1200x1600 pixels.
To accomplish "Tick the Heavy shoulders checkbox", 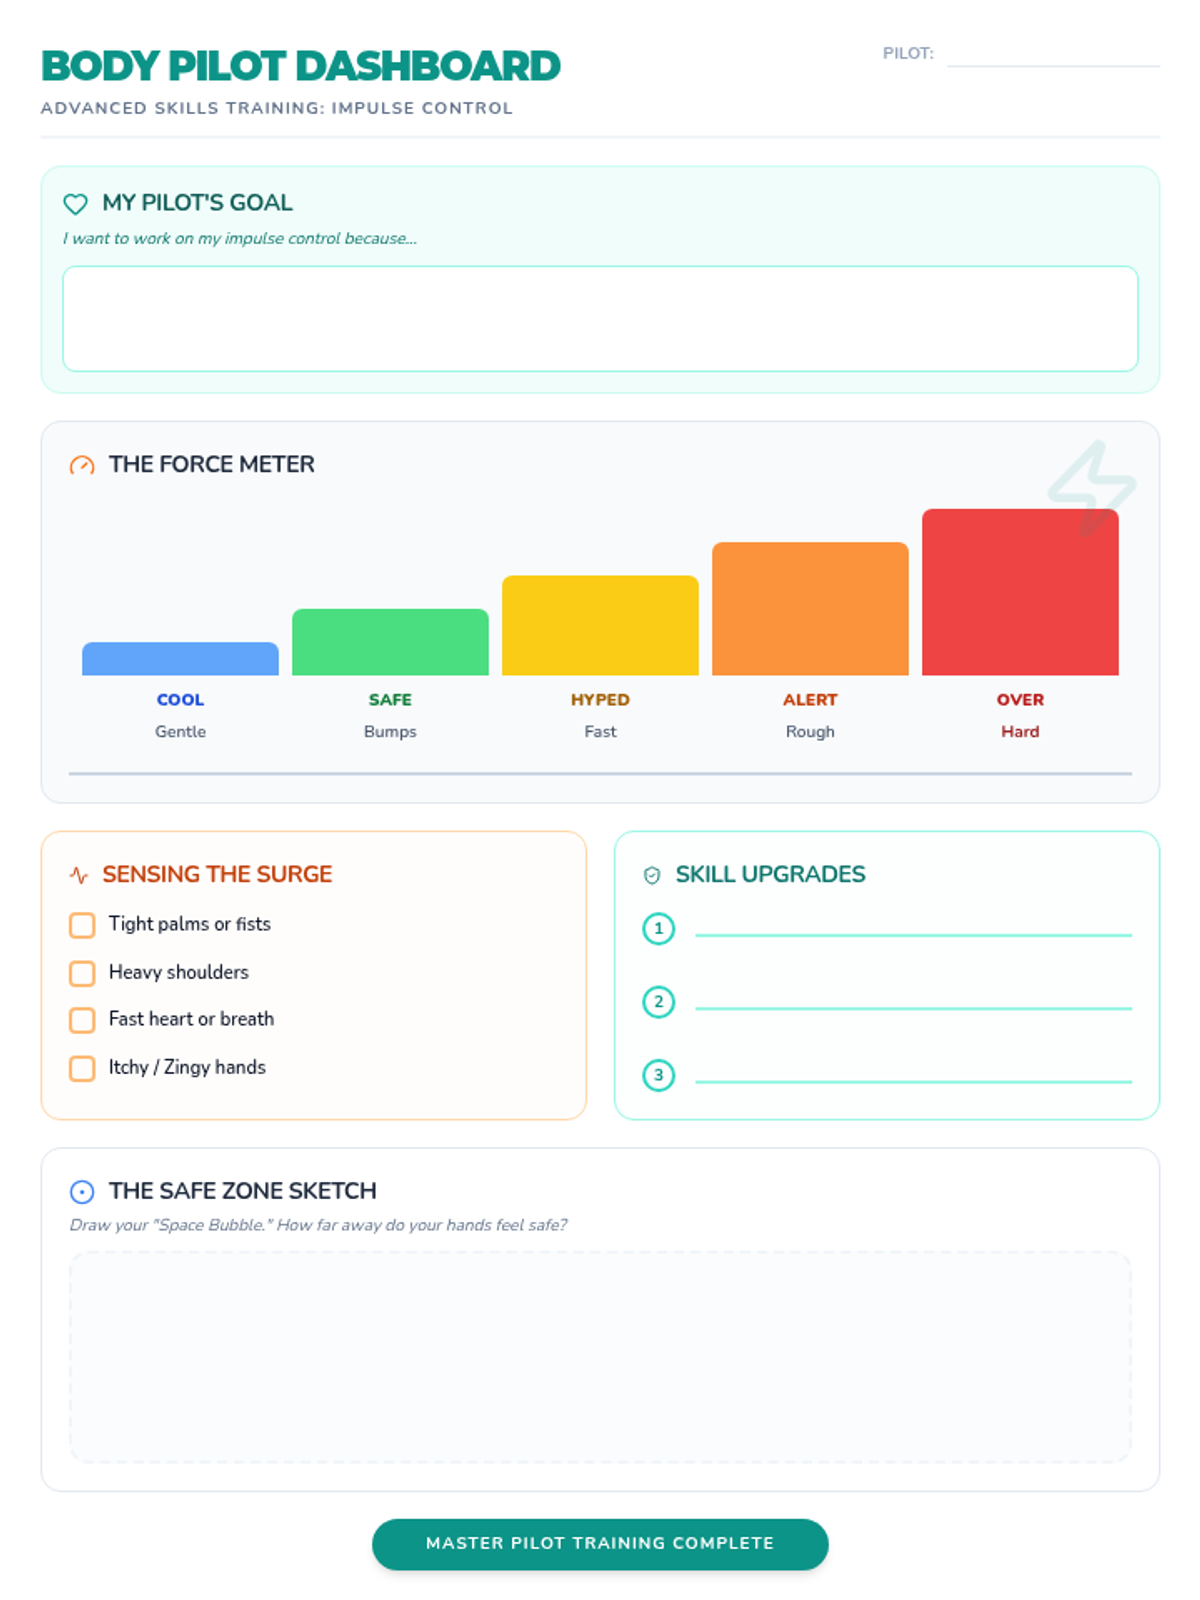I will click(82, 973).
